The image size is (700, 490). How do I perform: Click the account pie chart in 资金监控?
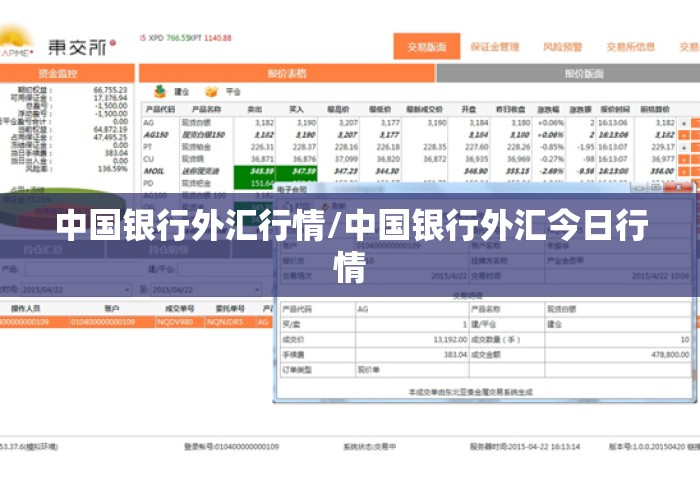click(x=60, y=208)
